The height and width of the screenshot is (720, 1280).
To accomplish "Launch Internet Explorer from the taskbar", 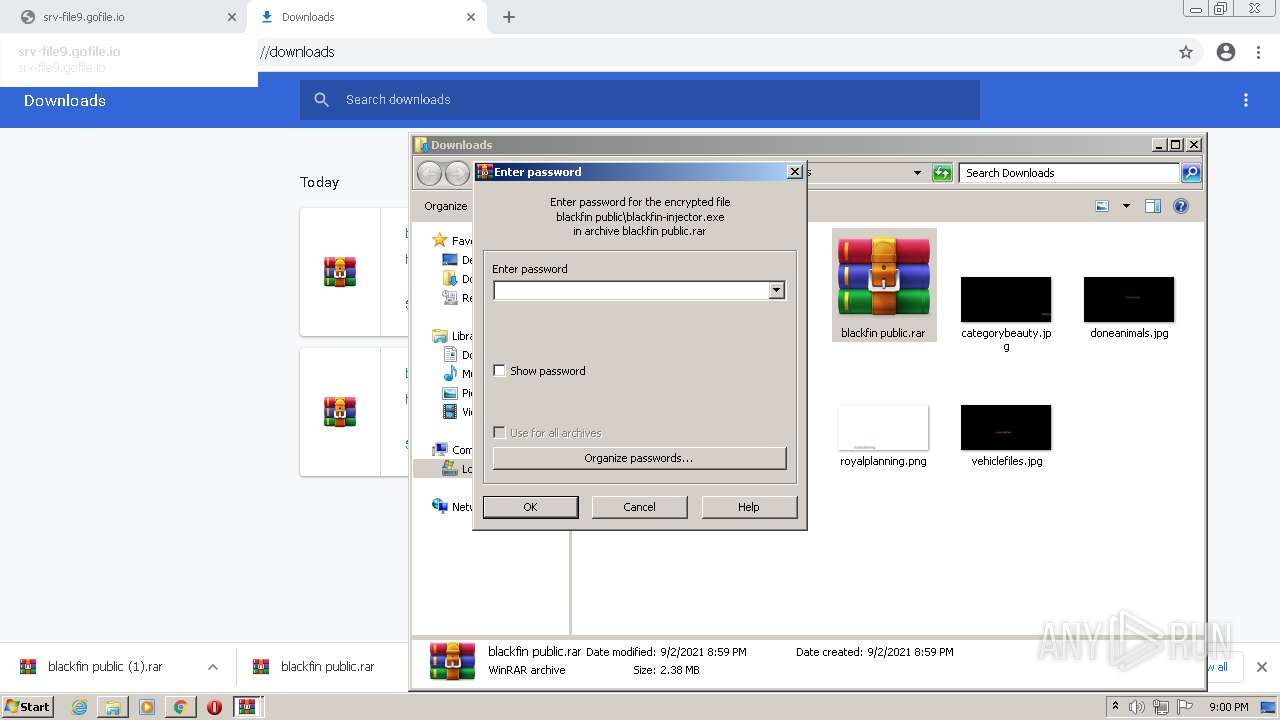I will [79, 707].
